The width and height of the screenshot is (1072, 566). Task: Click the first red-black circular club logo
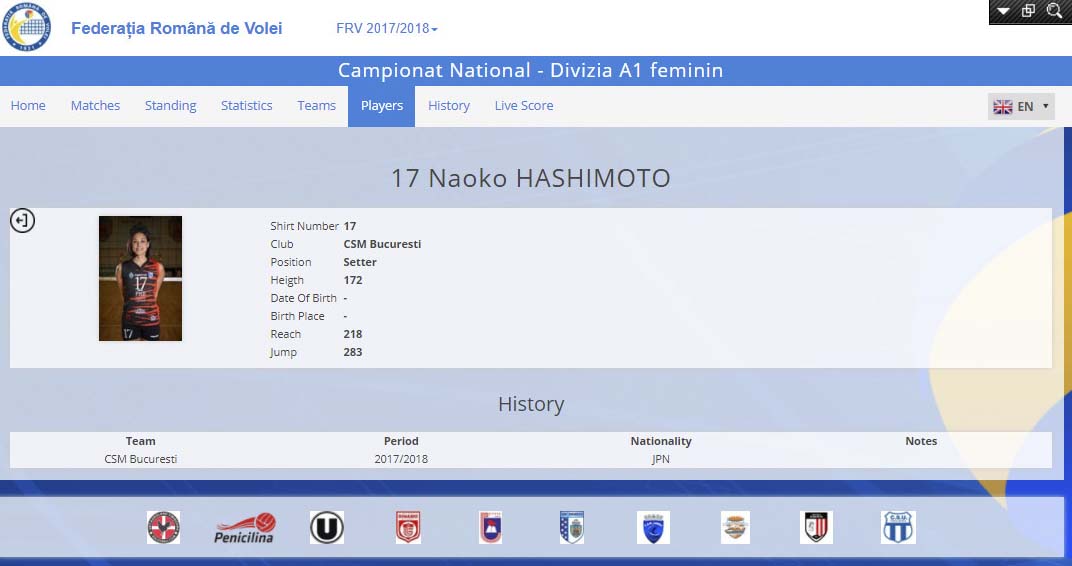pyautogui.click(x=163, y=528)
